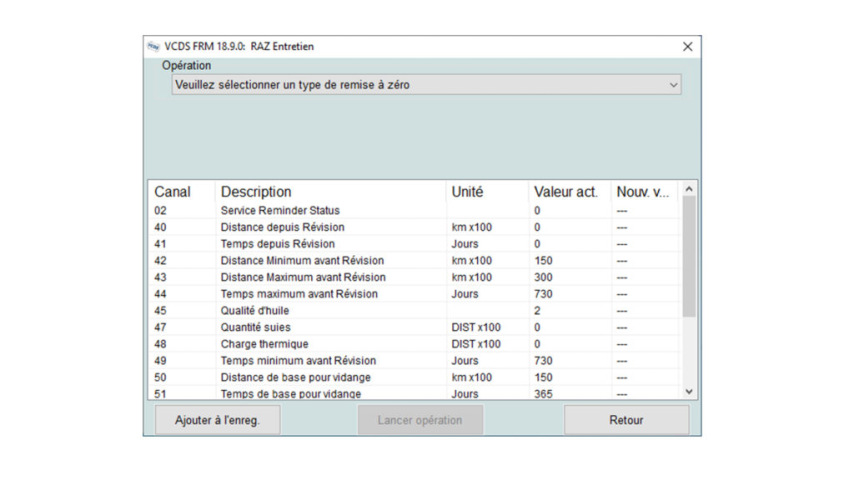Click channel number 02
This screenshot has height=480, width=854.
tap(160, 210)
